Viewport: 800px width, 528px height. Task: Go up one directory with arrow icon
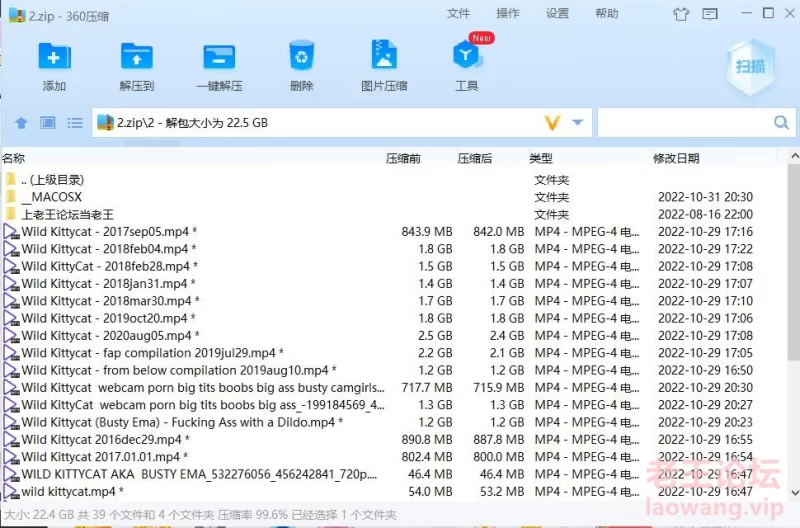(x=21, y=122)
